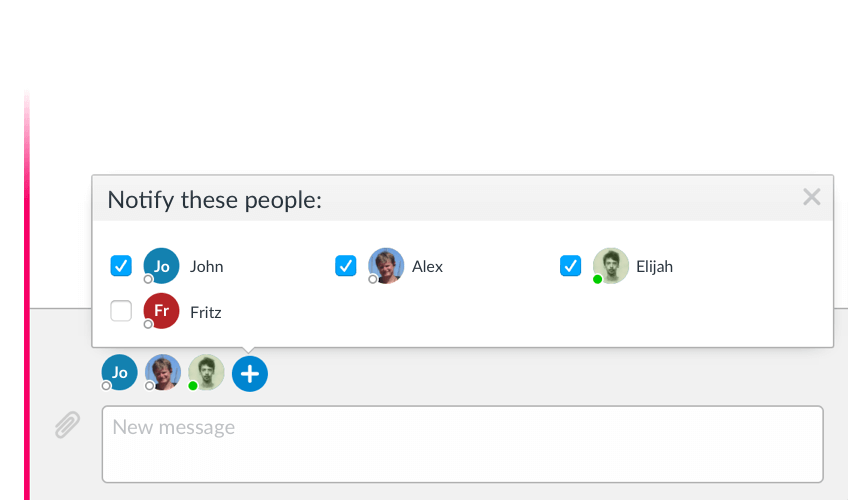Select the John name label

click(207, 267)
